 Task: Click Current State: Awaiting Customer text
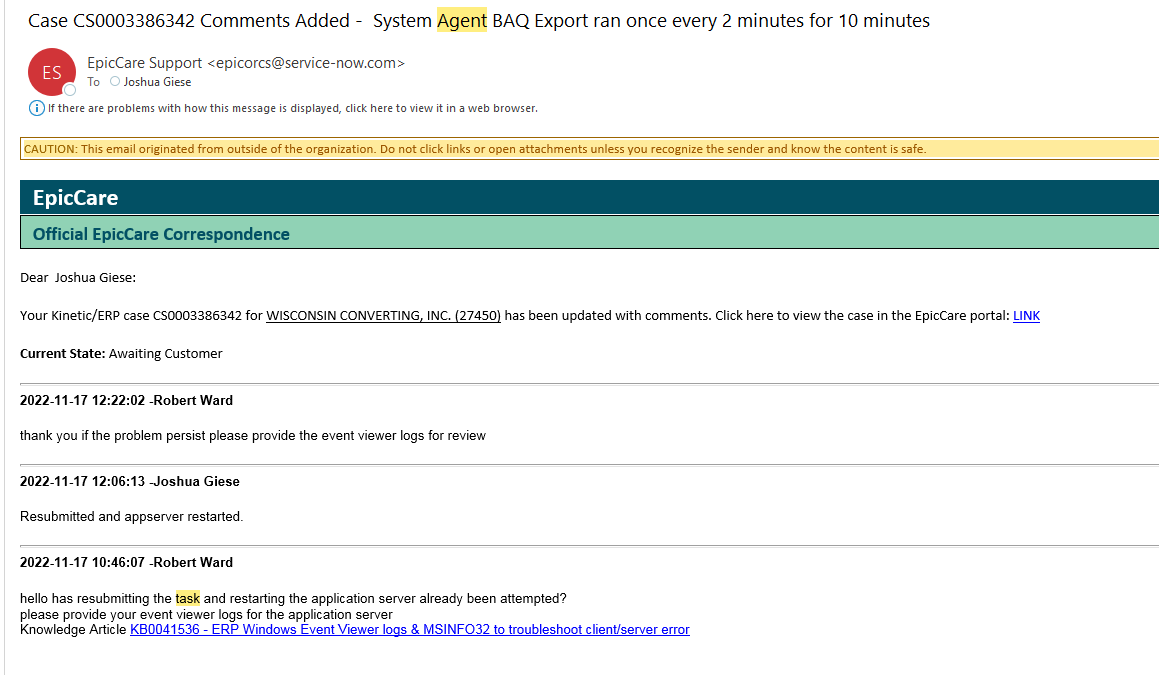pos(121,354)
